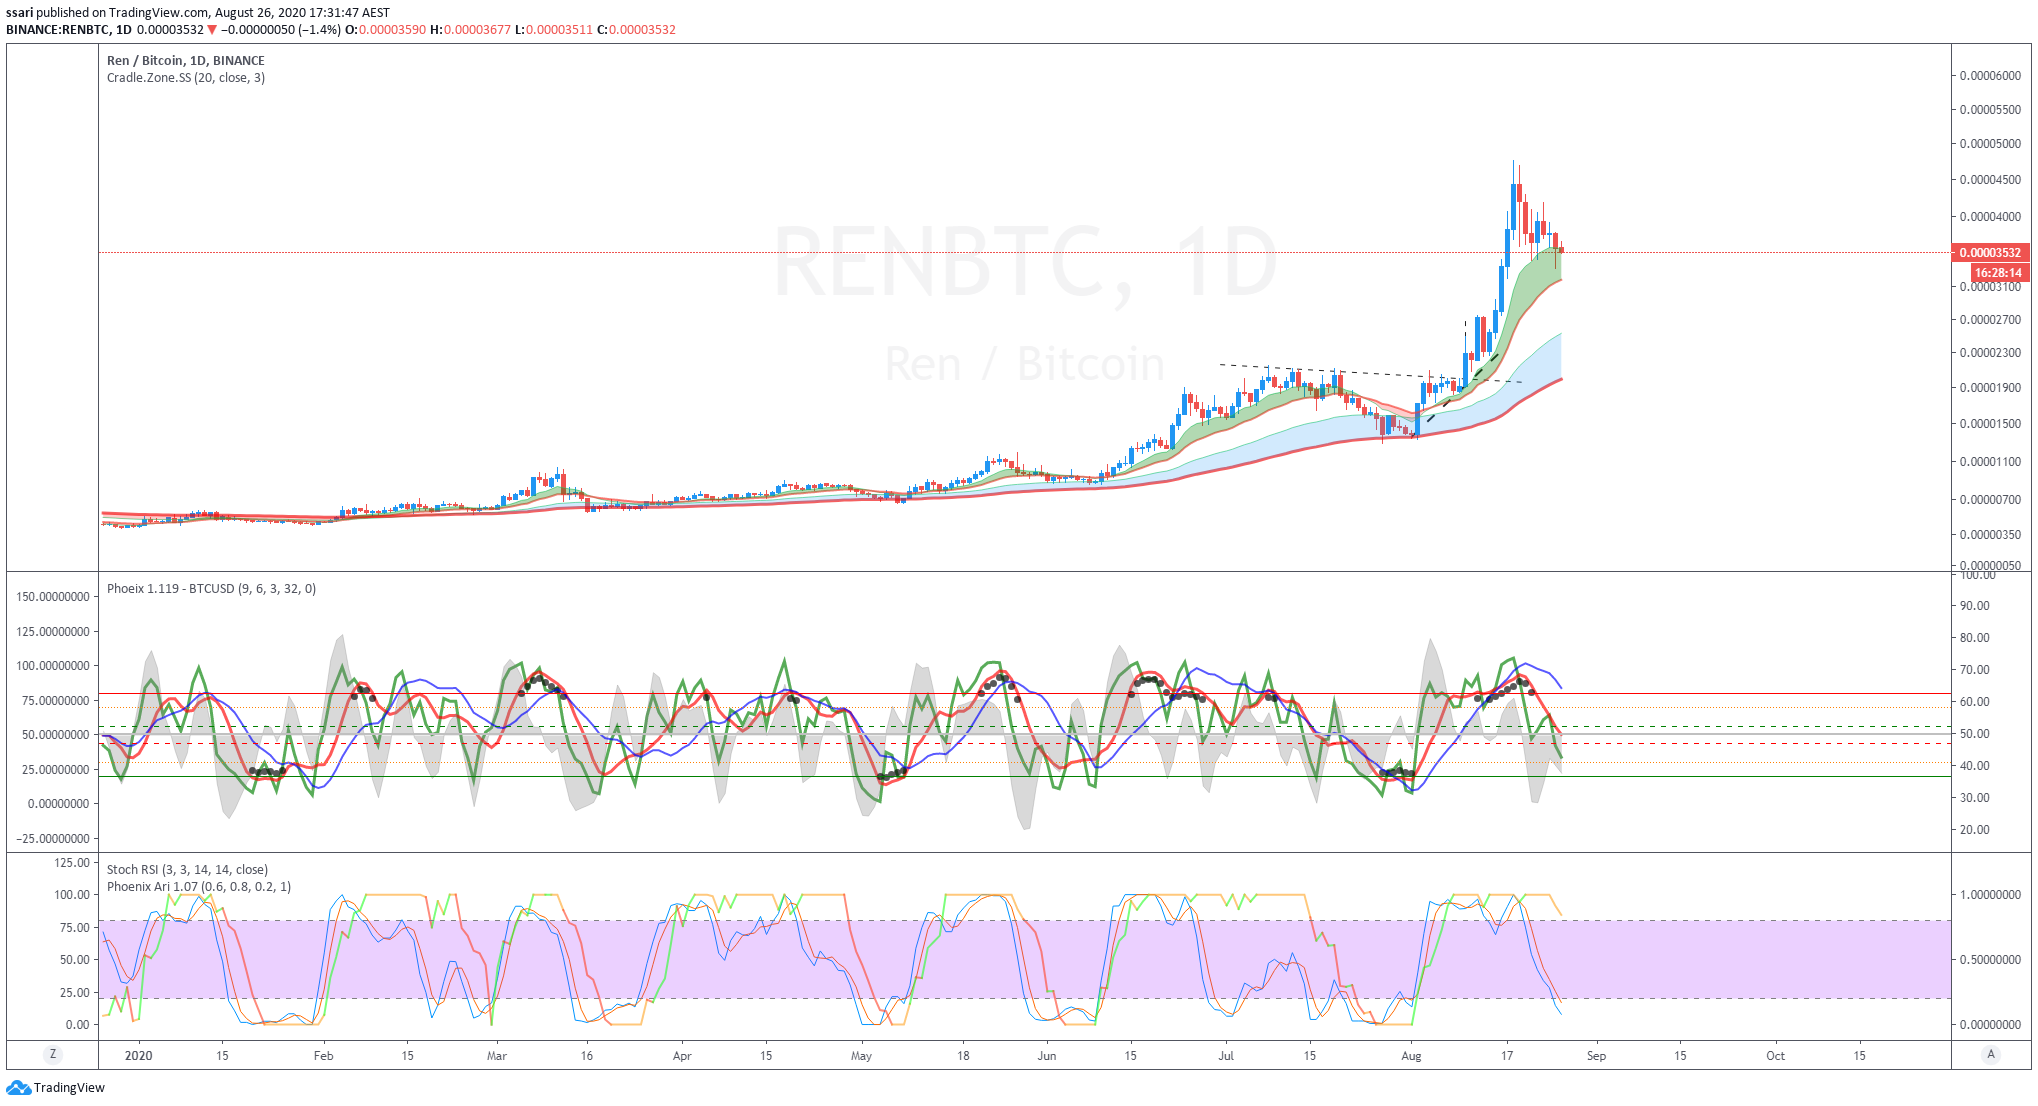Viewport: 2038px width, 1106px height.
Task: Click the author name ssari in header
Action: point(20,13)
